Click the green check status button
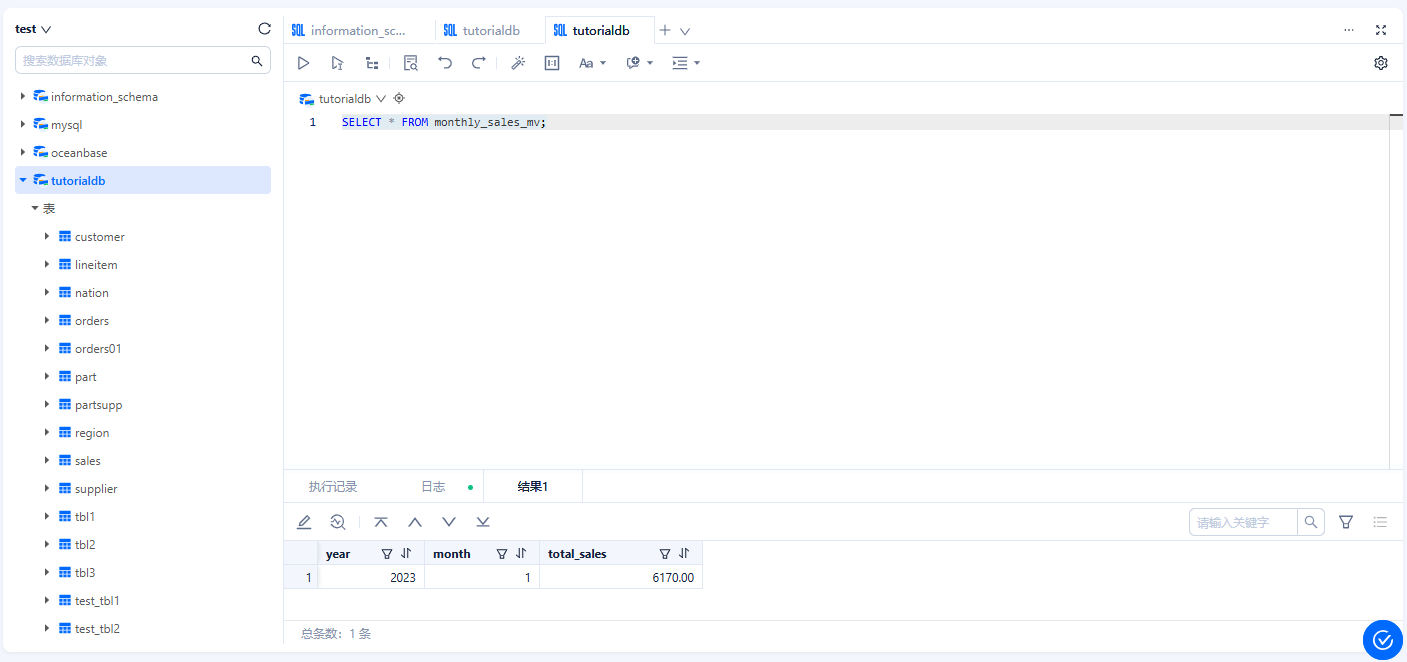Image resolution: width=1407 pixels, height=662 pixels. coord(1382,639)
